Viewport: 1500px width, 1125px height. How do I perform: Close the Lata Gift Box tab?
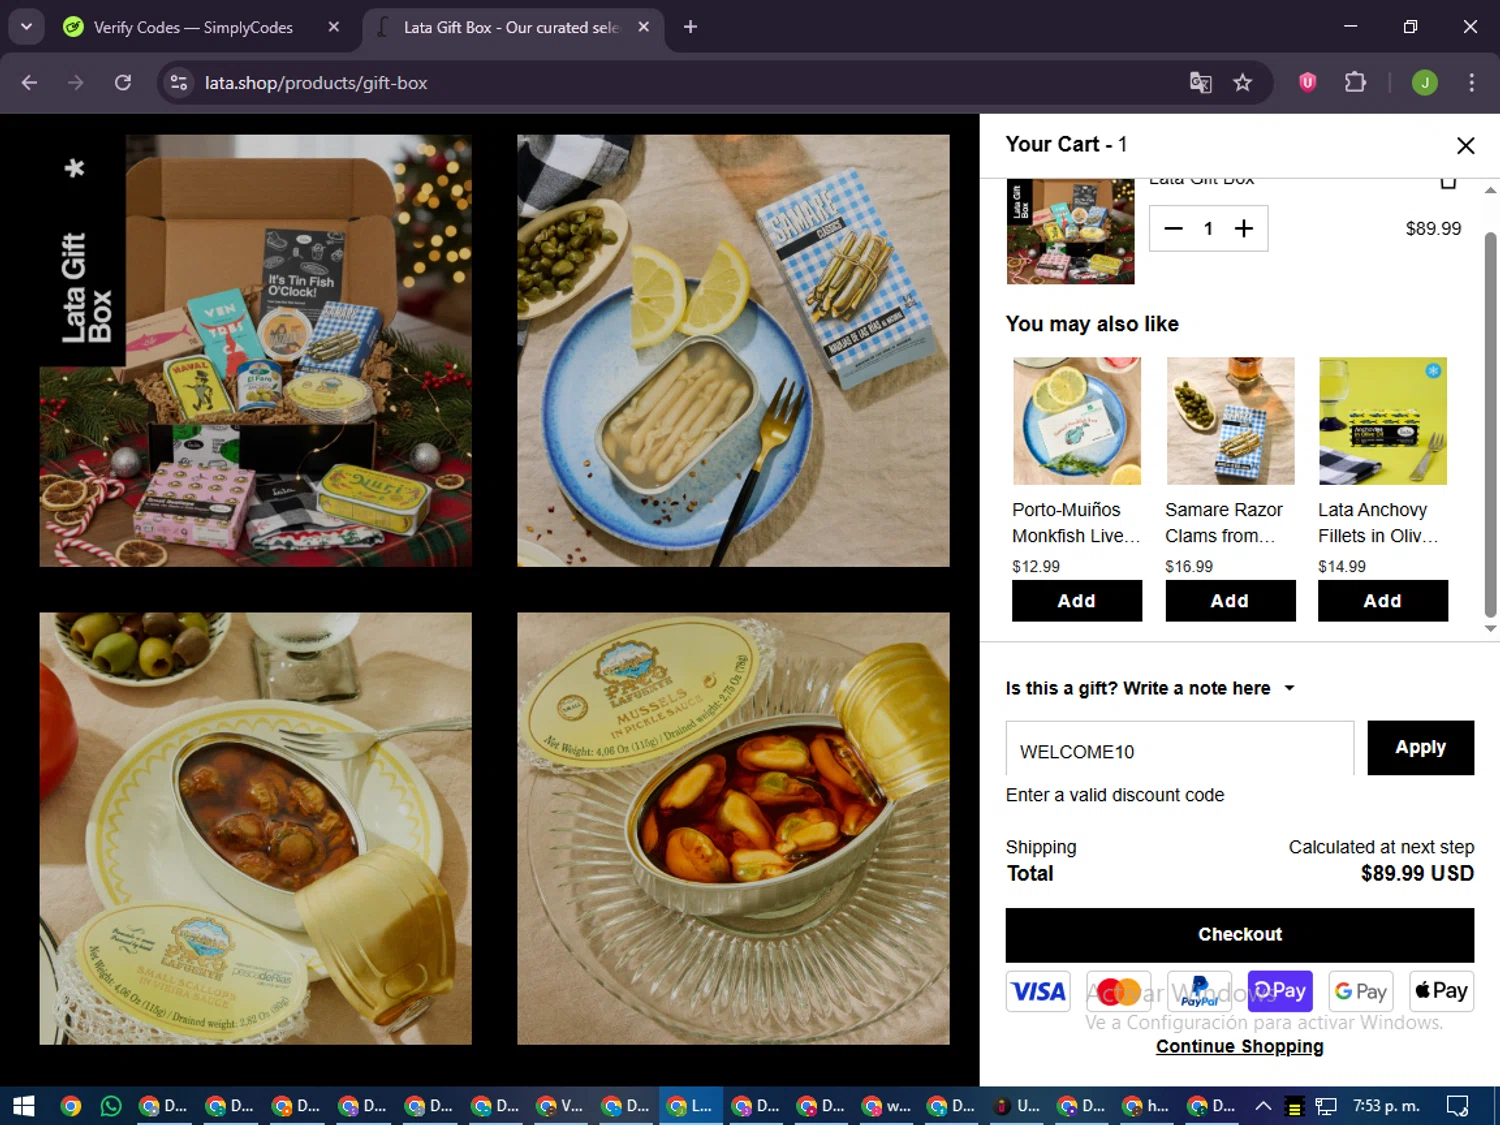point(644,28)
